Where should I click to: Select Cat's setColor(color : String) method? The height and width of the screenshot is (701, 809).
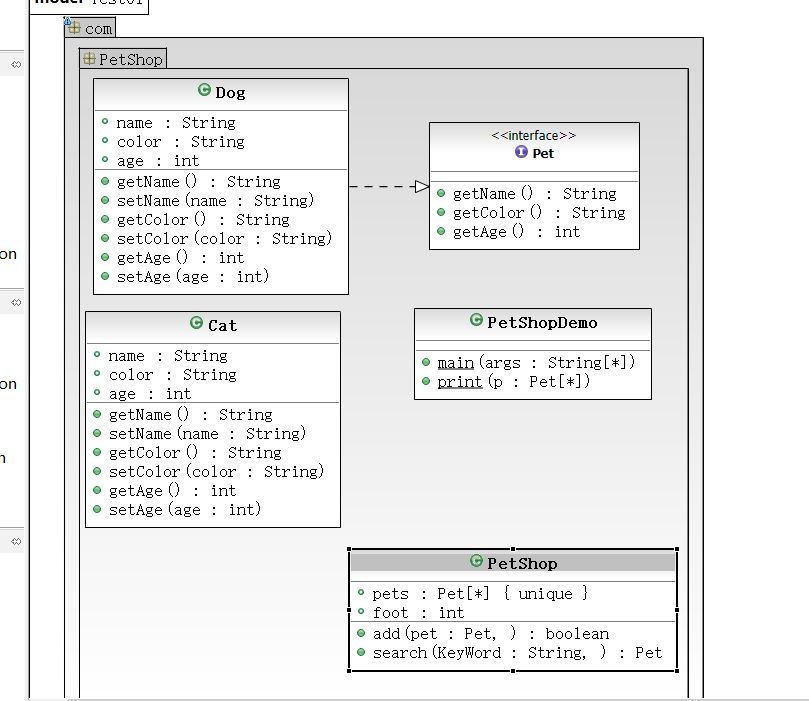pos(216,471)
